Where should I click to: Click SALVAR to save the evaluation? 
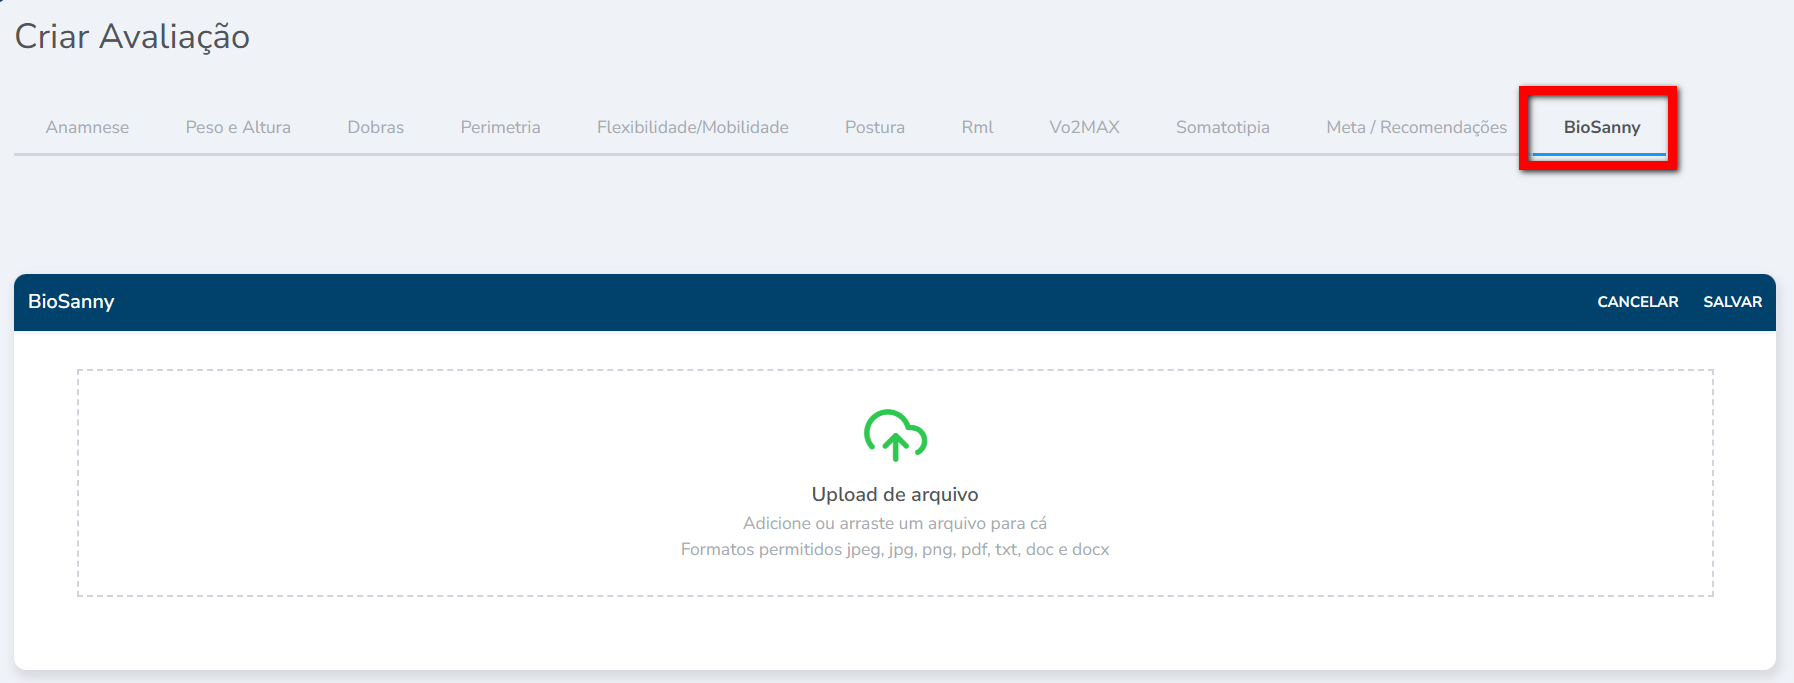[1733, 302]
